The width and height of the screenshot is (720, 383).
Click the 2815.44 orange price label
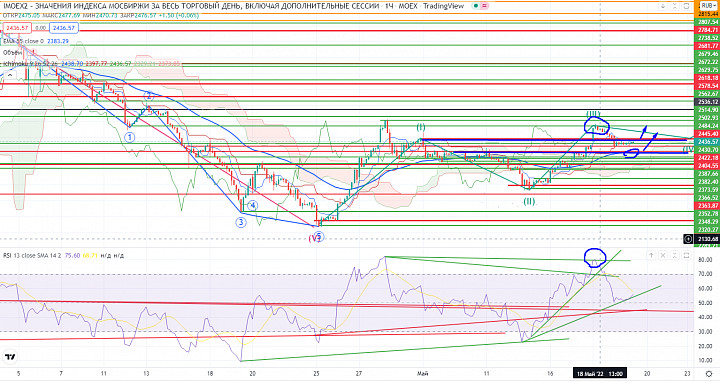click(708, 14)
